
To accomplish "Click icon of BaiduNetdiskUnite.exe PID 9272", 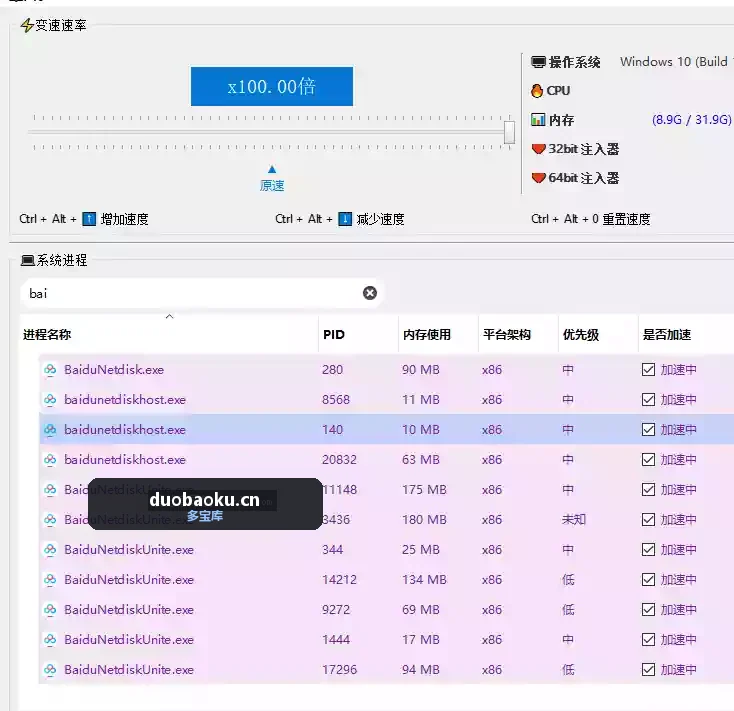I will pos(50,609).
